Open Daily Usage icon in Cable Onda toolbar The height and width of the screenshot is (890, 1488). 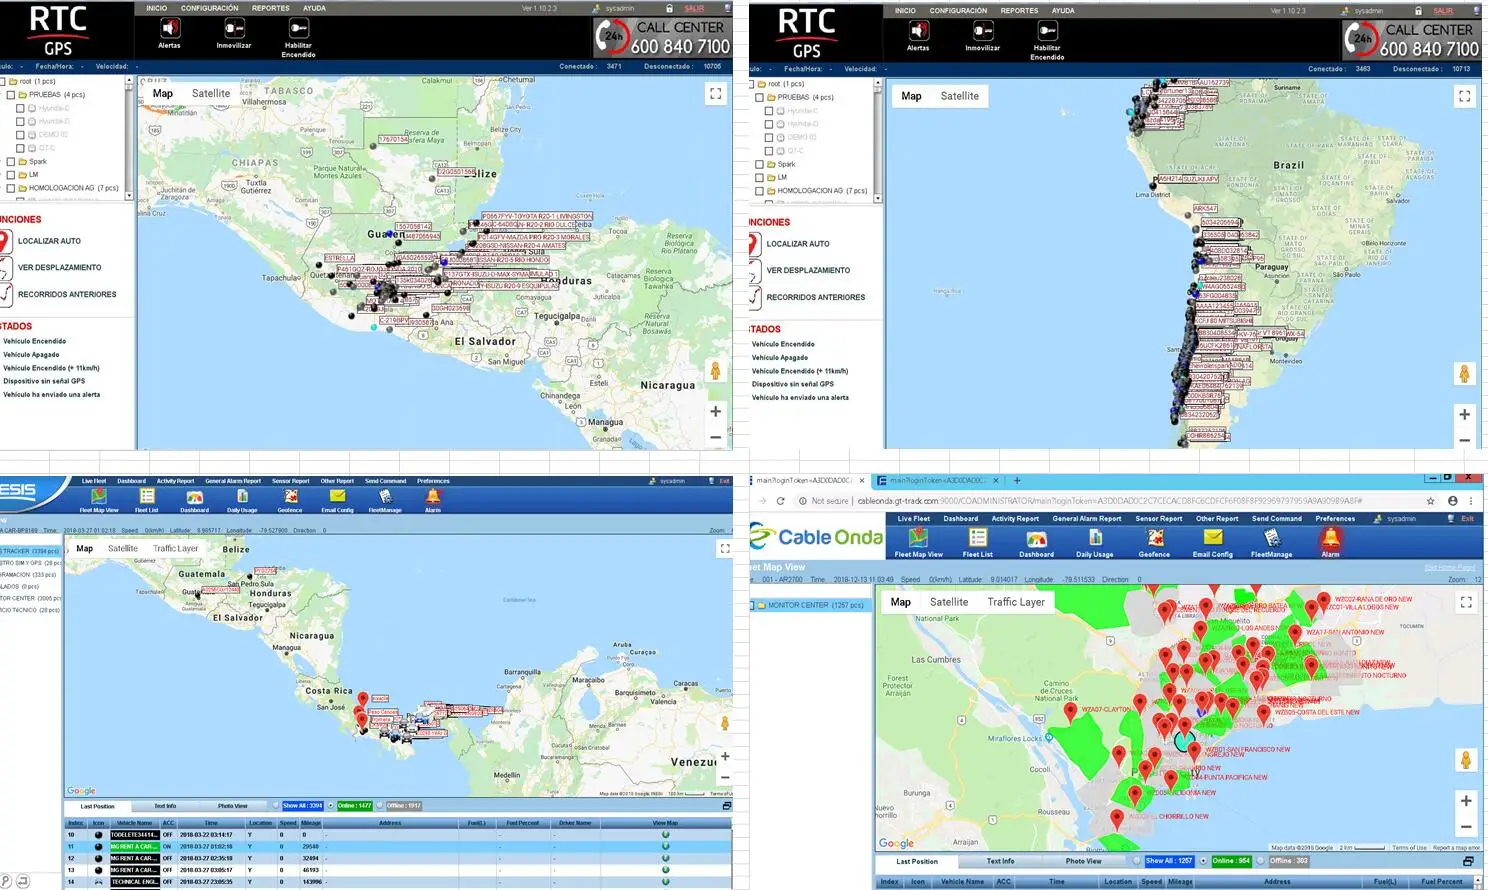(1095, 539)
